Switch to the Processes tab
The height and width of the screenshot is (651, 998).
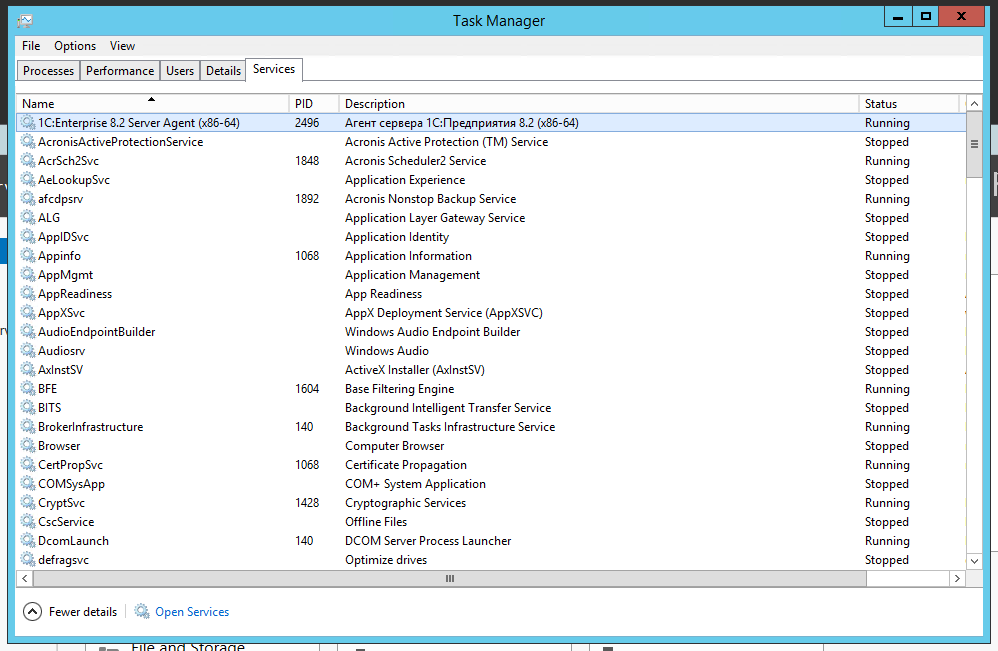pos(48,71)
